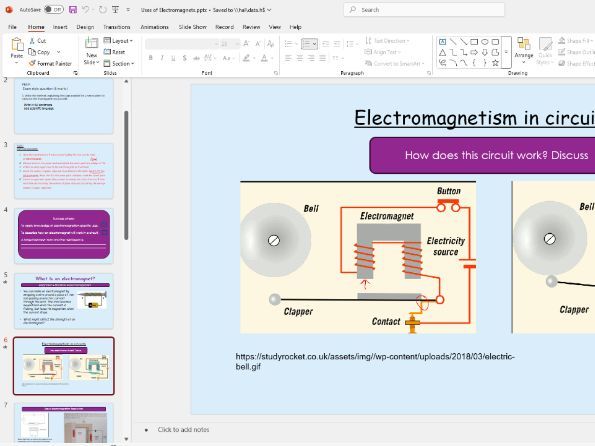Open the Clipboard pane launcher

75,73
